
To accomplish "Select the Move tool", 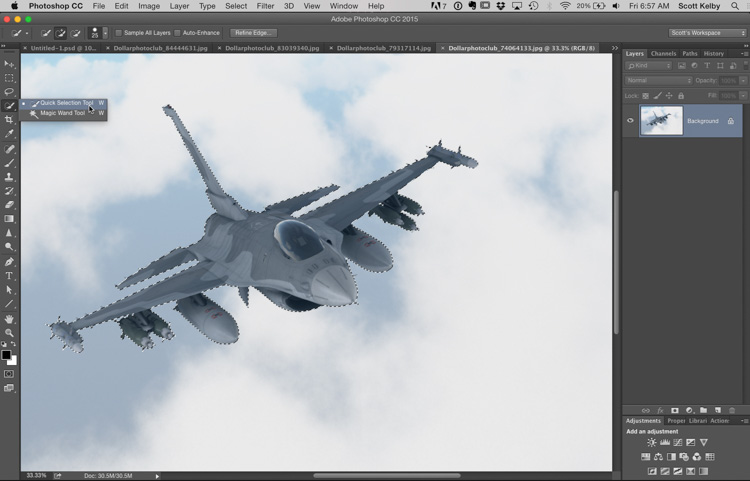I will [10, 64].
